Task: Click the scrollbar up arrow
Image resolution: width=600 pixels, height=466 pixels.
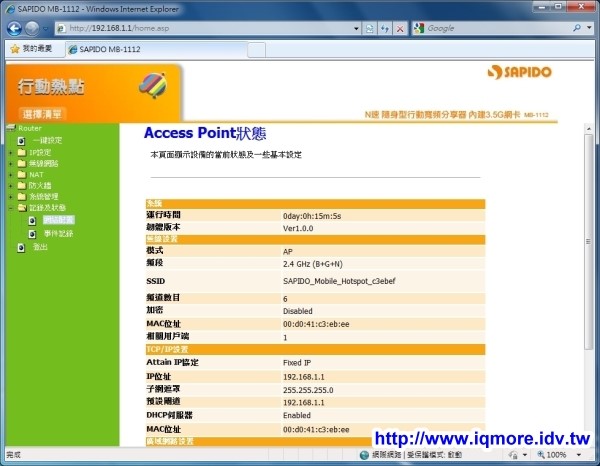Action: click(589, 129)
